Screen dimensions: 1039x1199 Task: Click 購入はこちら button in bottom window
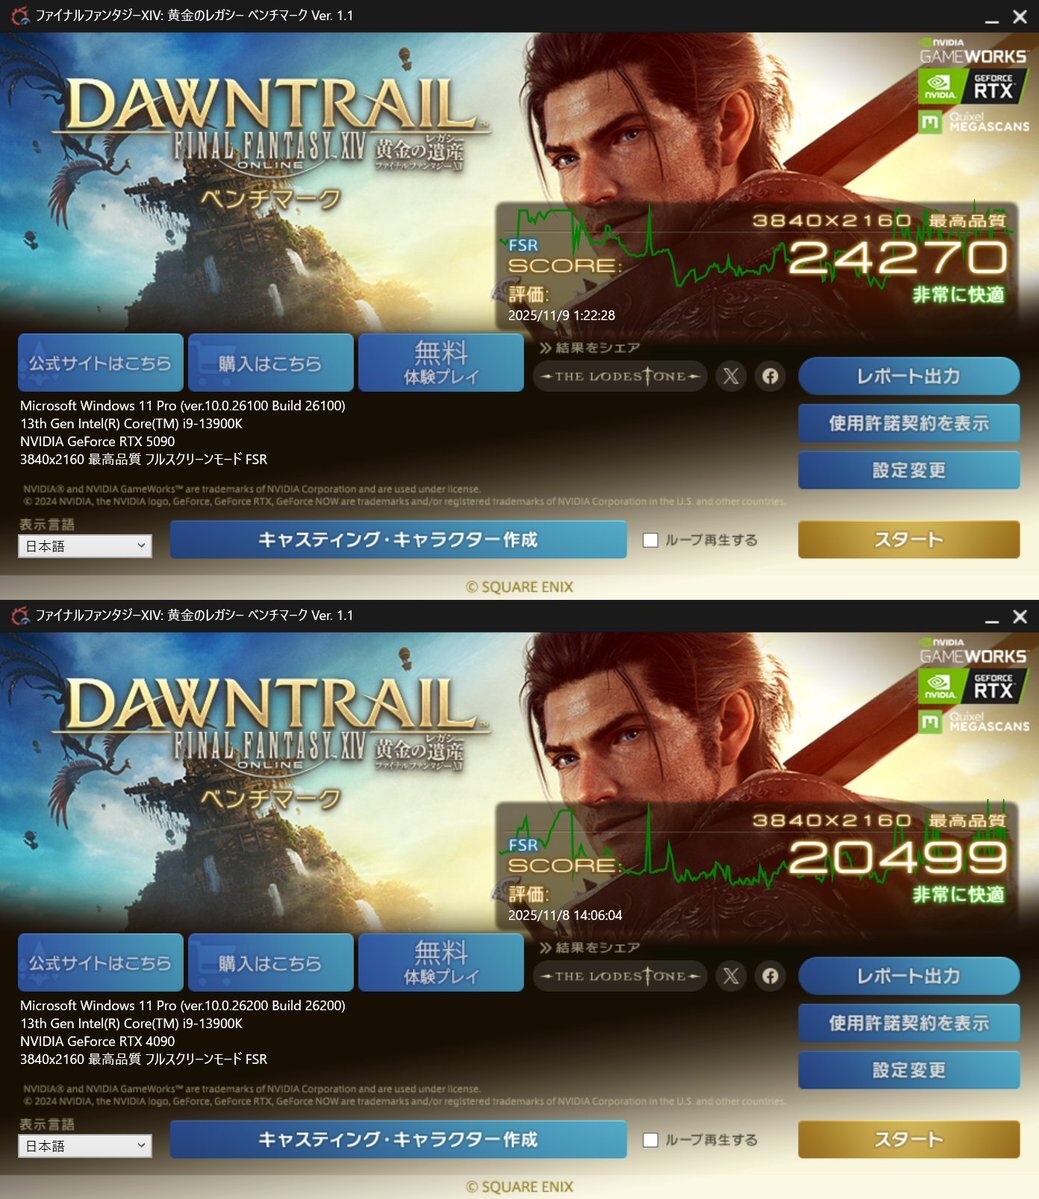(271, 962)
